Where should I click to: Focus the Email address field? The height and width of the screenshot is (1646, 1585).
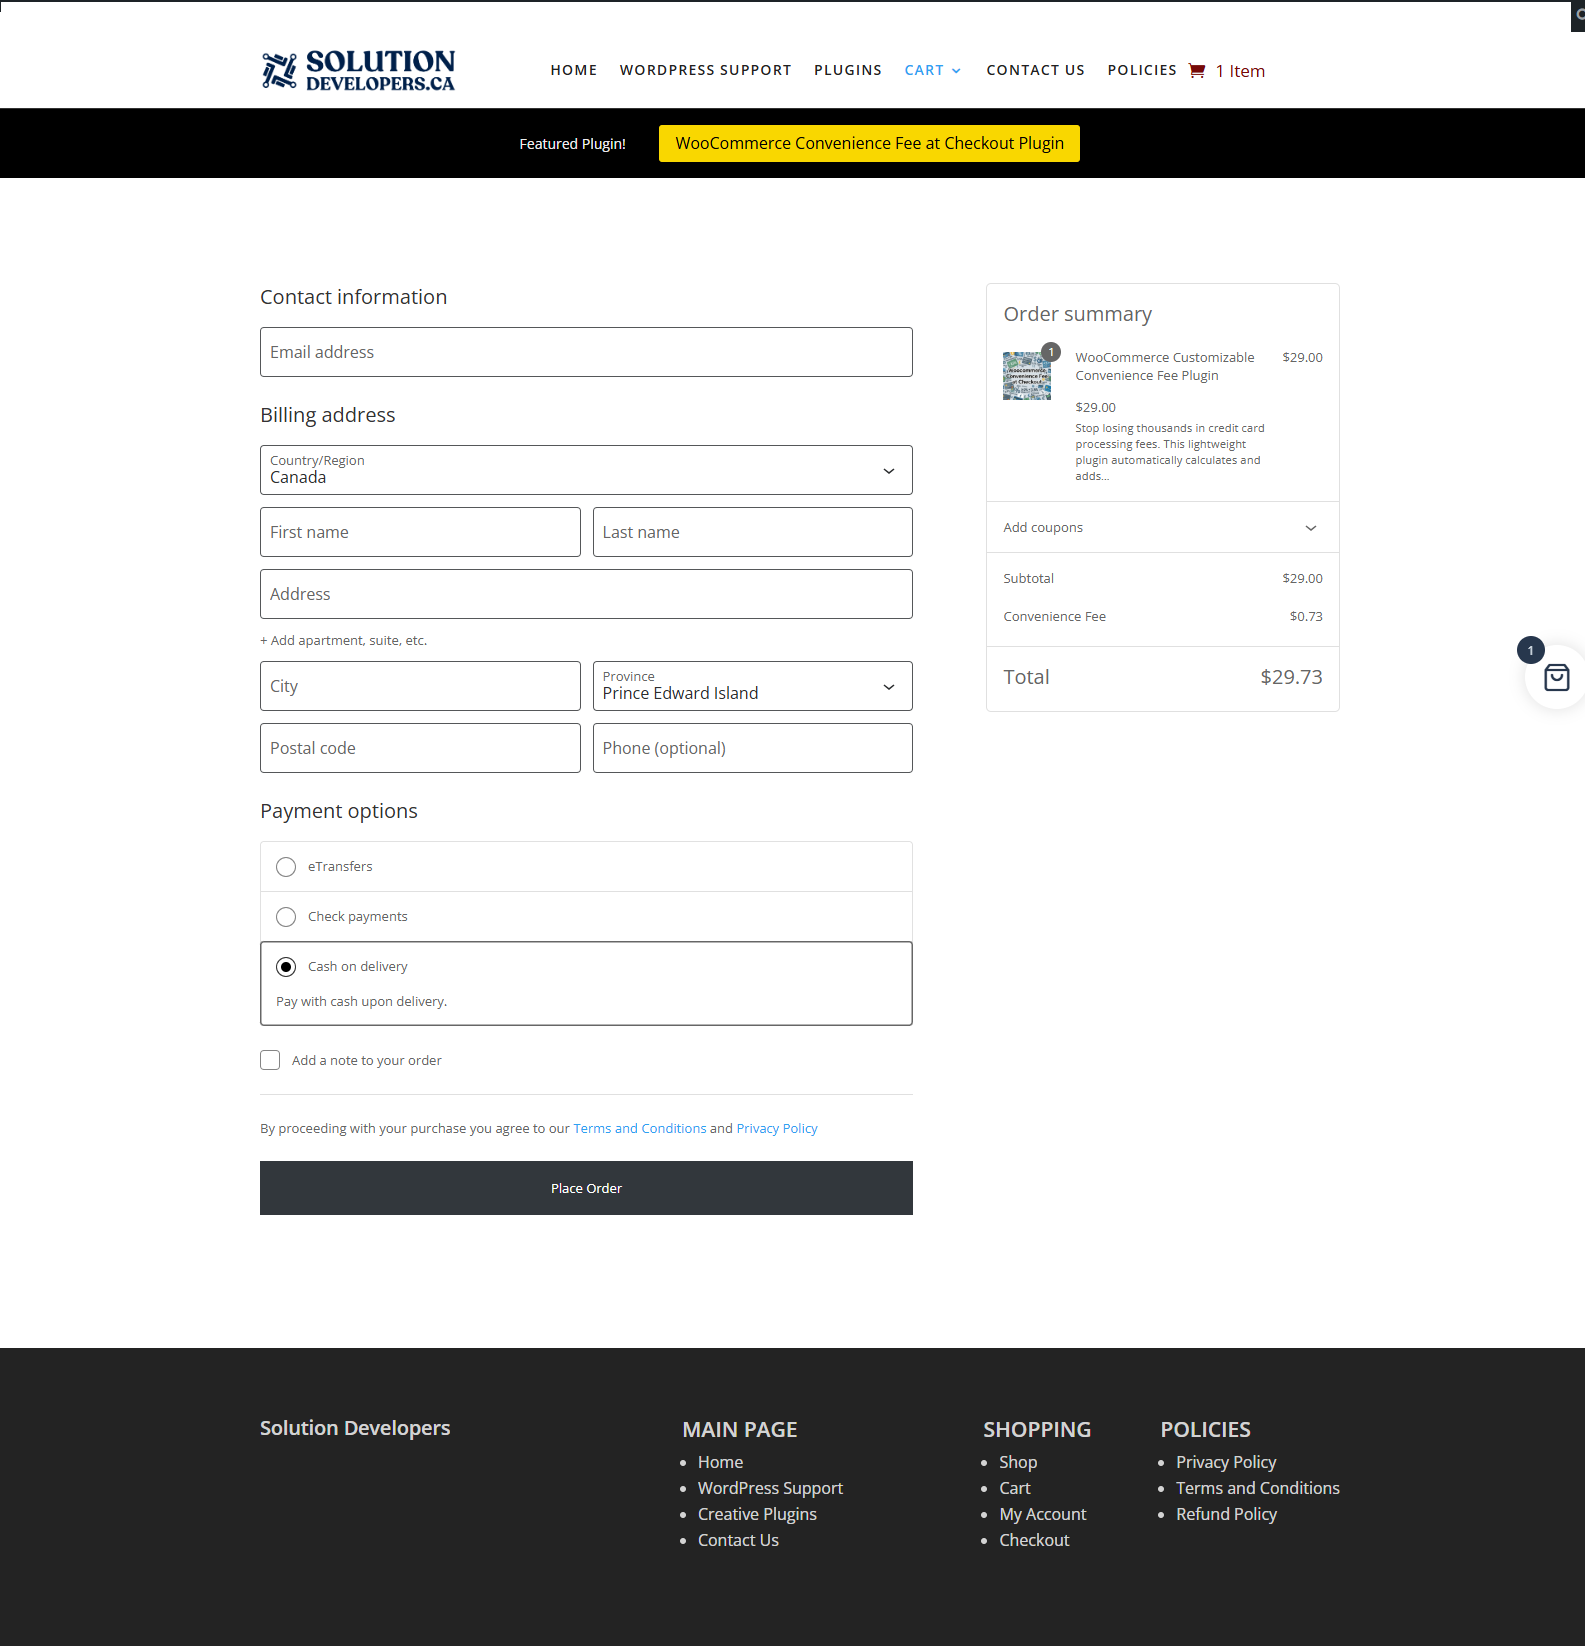[586, 352]
